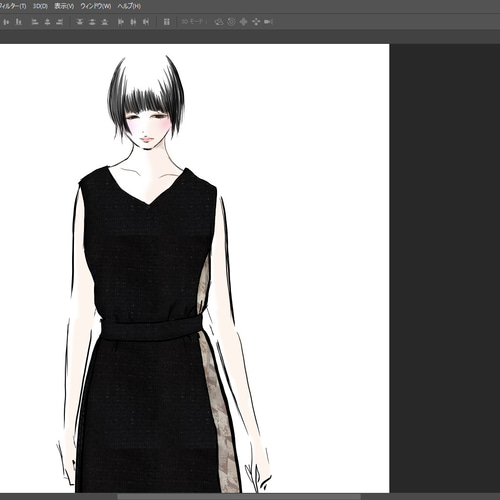Select the 3D roll mode icon
The width and height of the screenshot is (500, 500).
[x=231, y=22]
